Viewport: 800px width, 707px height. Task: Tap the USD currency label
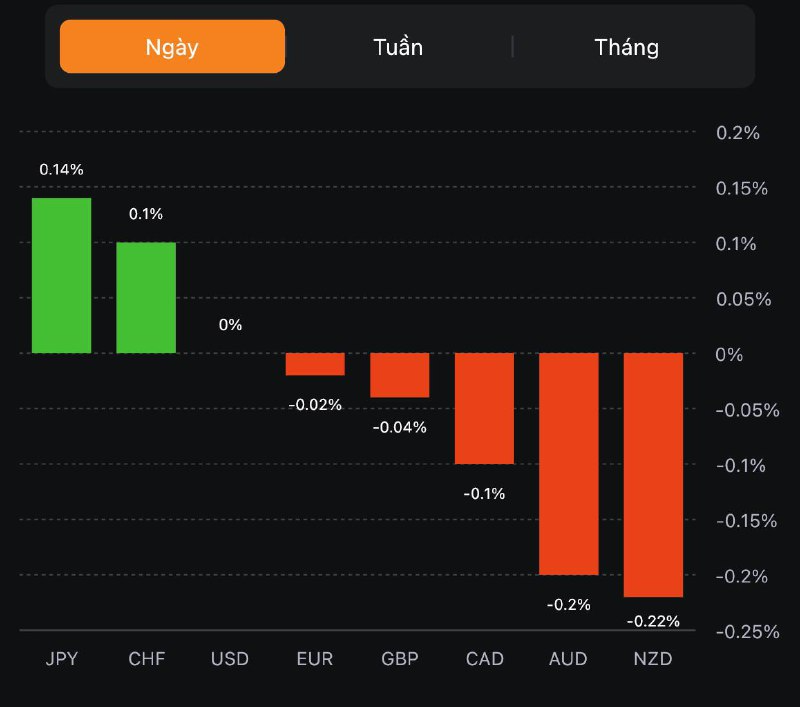pos(230,659)
